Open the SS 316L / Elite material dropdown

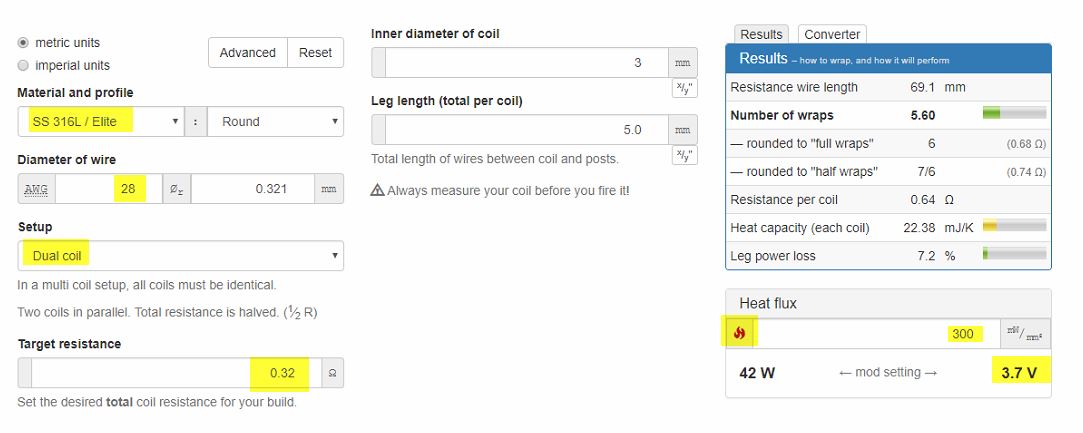[x=101, y=122]
